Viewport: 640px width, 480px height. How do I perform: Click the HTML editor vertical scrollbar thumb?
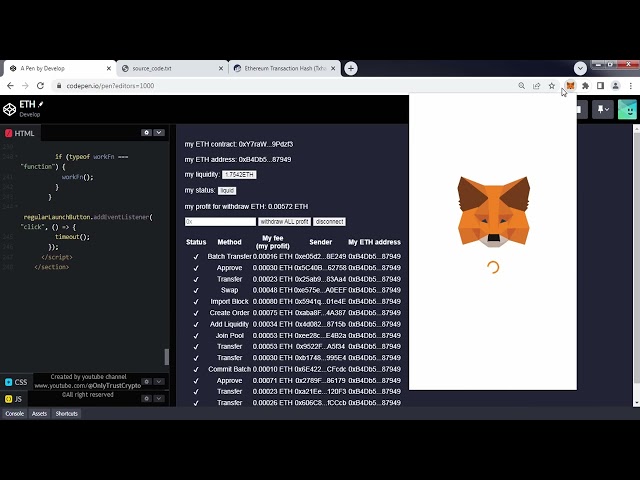pos(167,357)
